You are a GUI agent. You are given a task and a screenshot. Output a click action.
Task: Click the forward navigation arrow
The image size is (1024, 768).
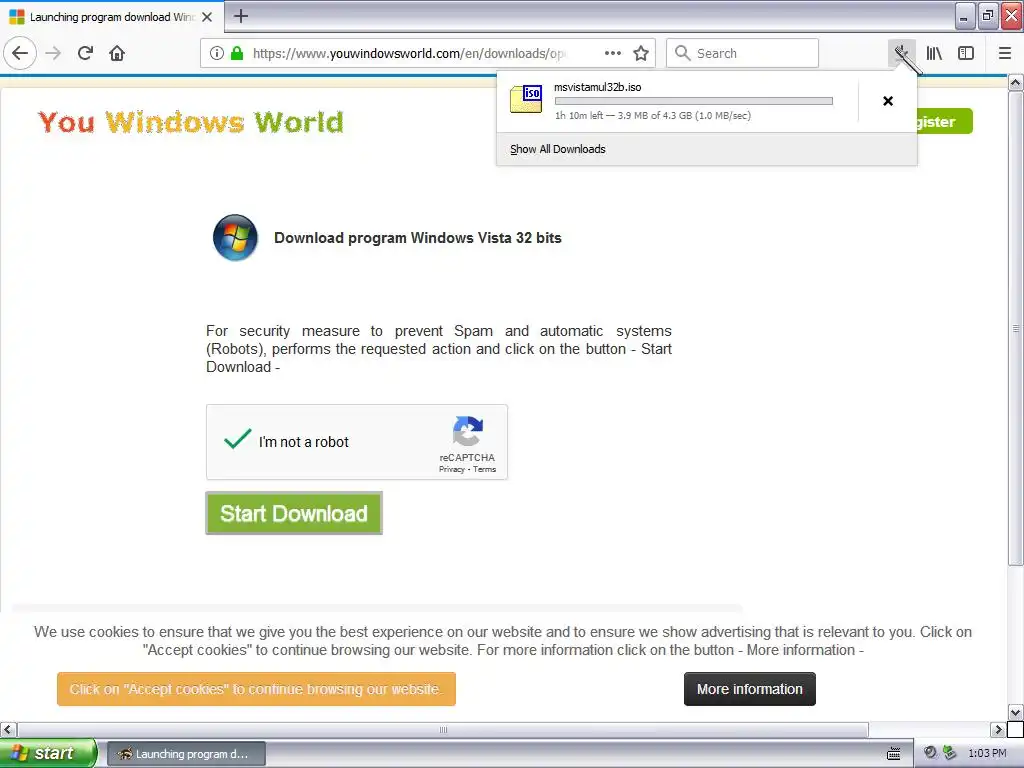pyautogui.click(x=54, y=53)
